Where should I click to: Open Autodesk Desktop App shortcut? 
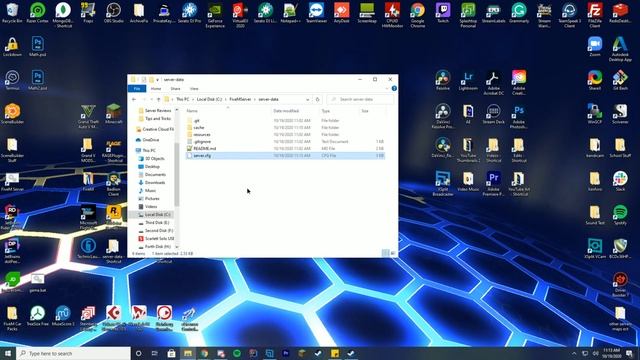(x=620, y=49)
